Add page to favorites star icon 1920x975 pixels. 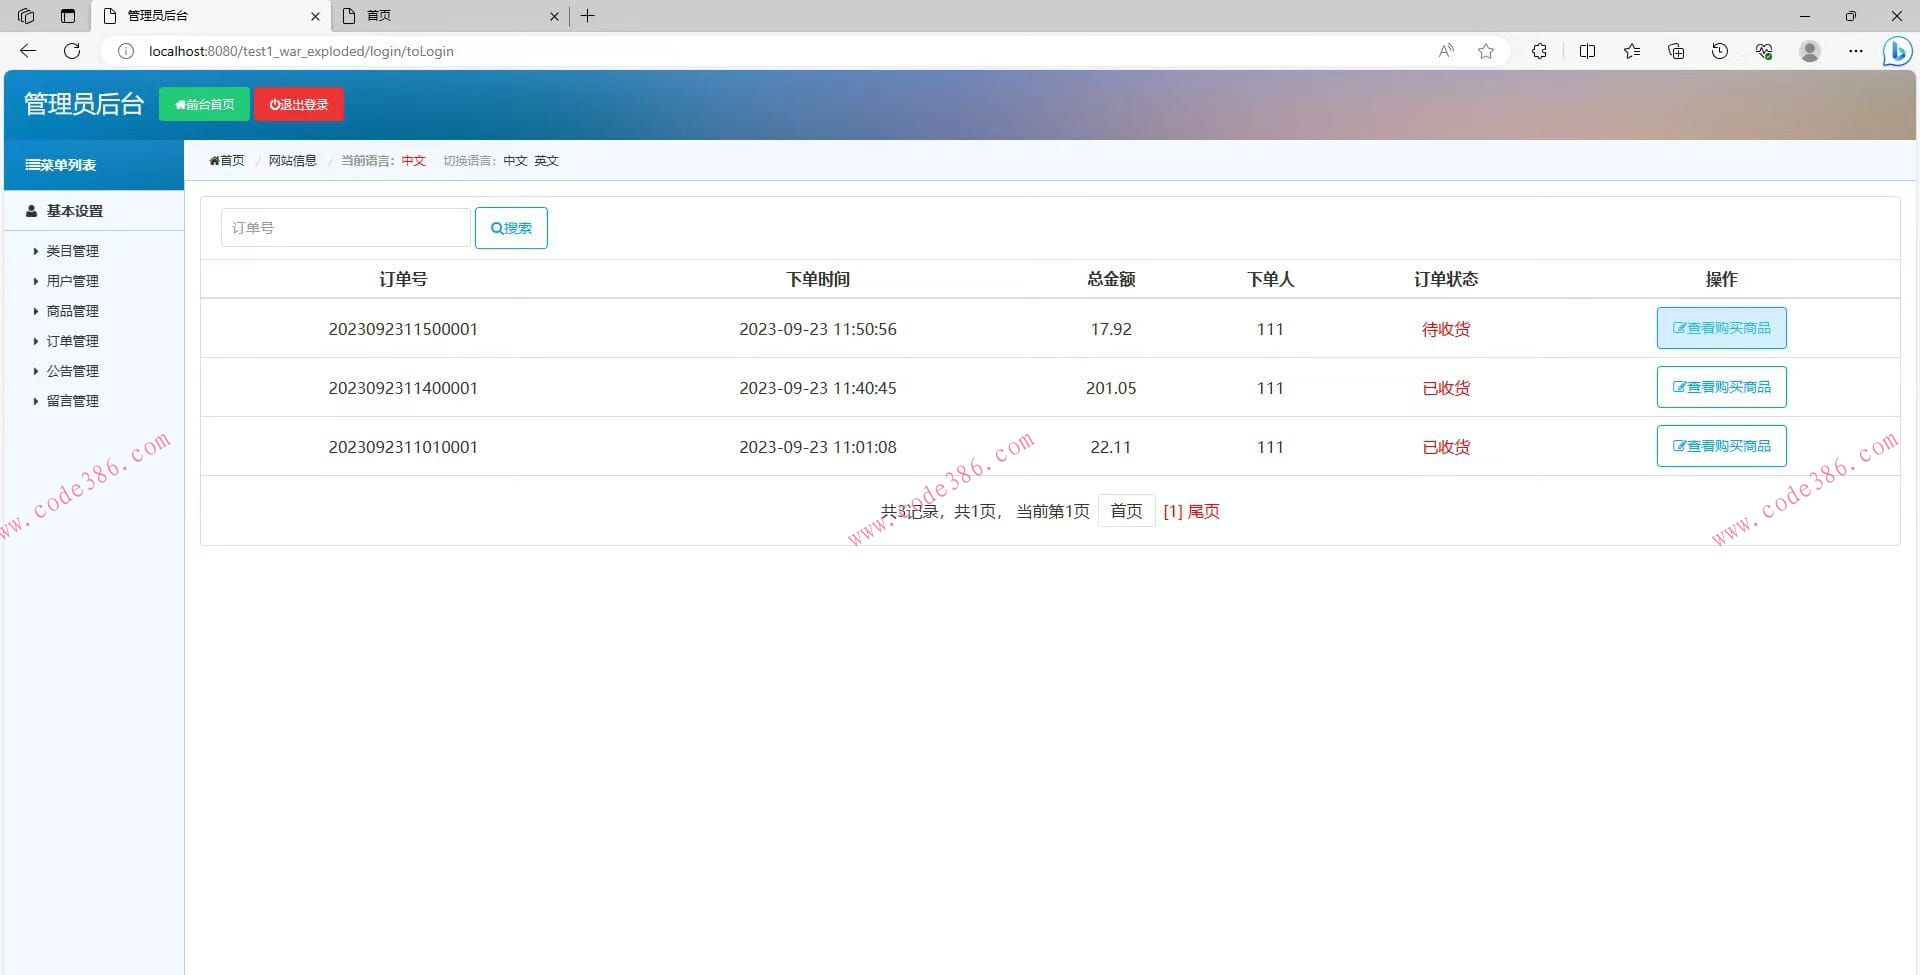click(x=1486, y=51)
